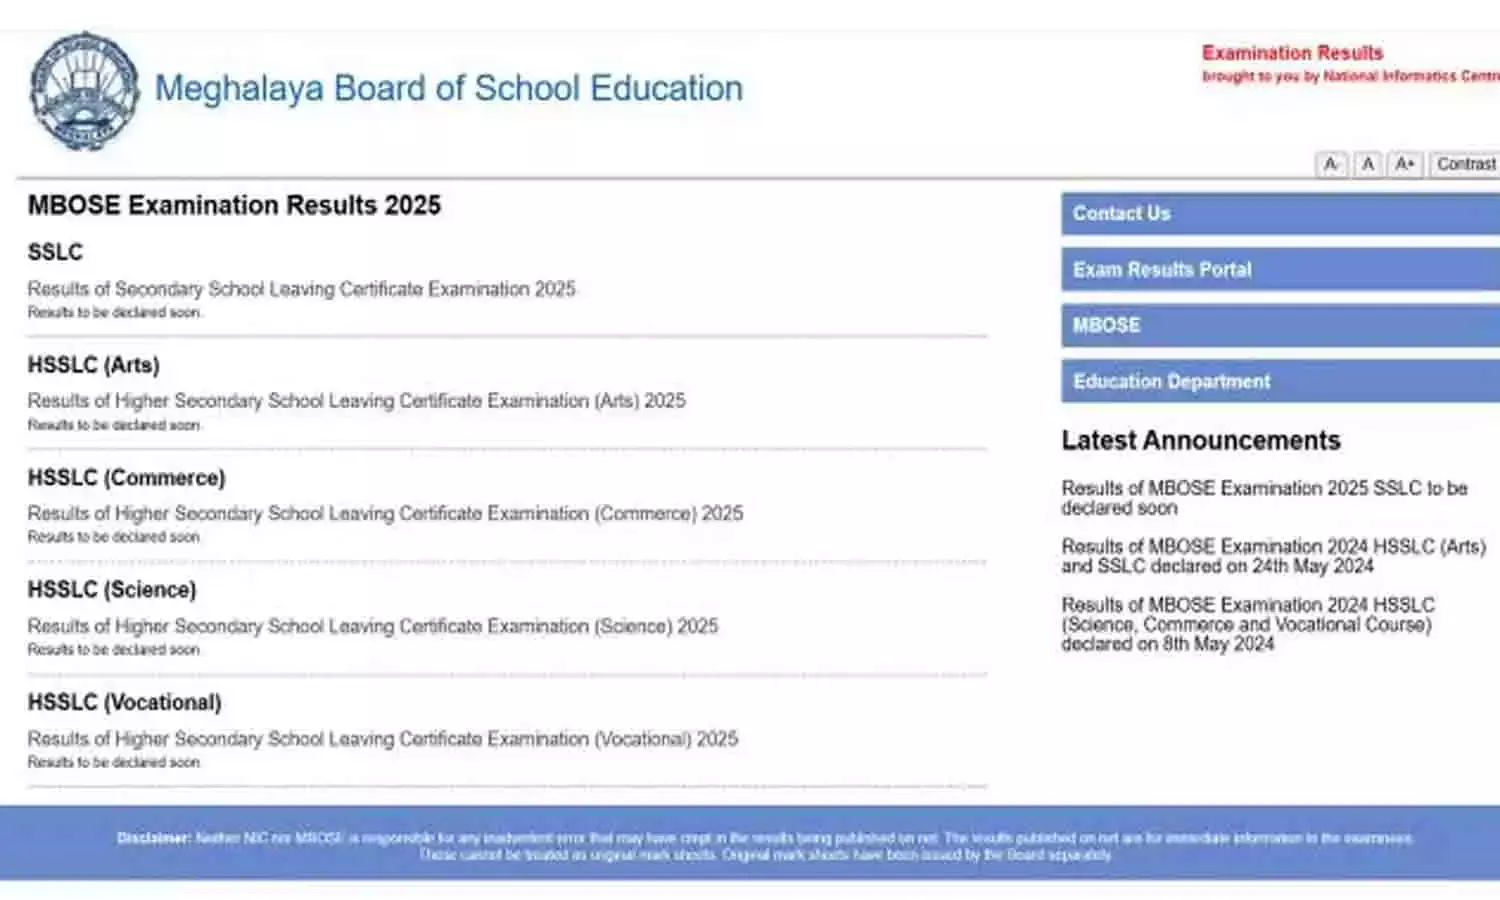The image size is (1500, 900).
Task: Open SSLC Examination 2025 results link
Action: coord(301,289)
